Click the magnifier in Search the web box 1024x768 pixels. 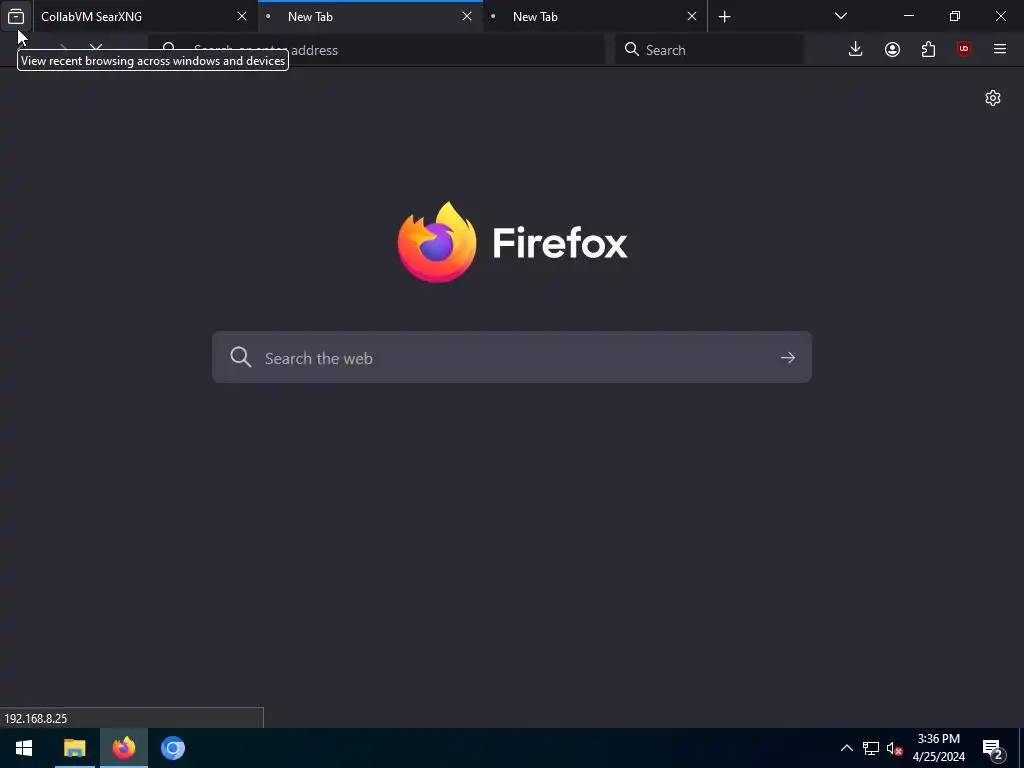(240, 357)
